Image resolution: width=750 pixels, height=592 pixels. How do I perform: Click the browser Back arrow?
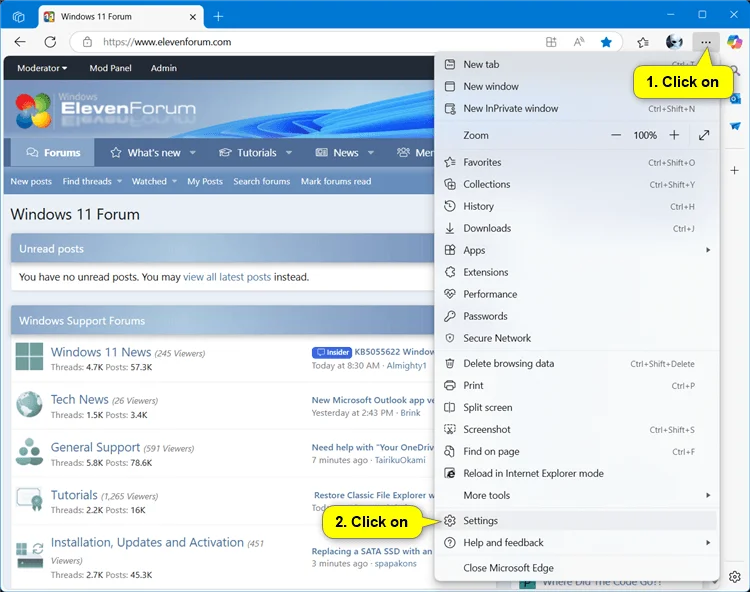[20, 42]
